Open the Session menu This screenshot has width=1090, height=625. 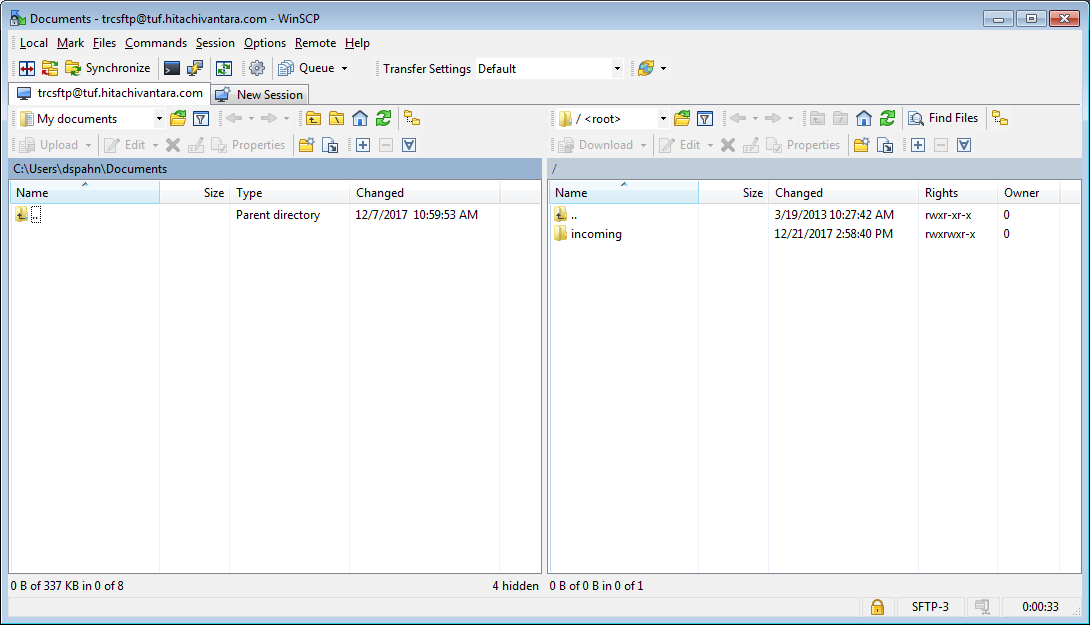[215, 43]
